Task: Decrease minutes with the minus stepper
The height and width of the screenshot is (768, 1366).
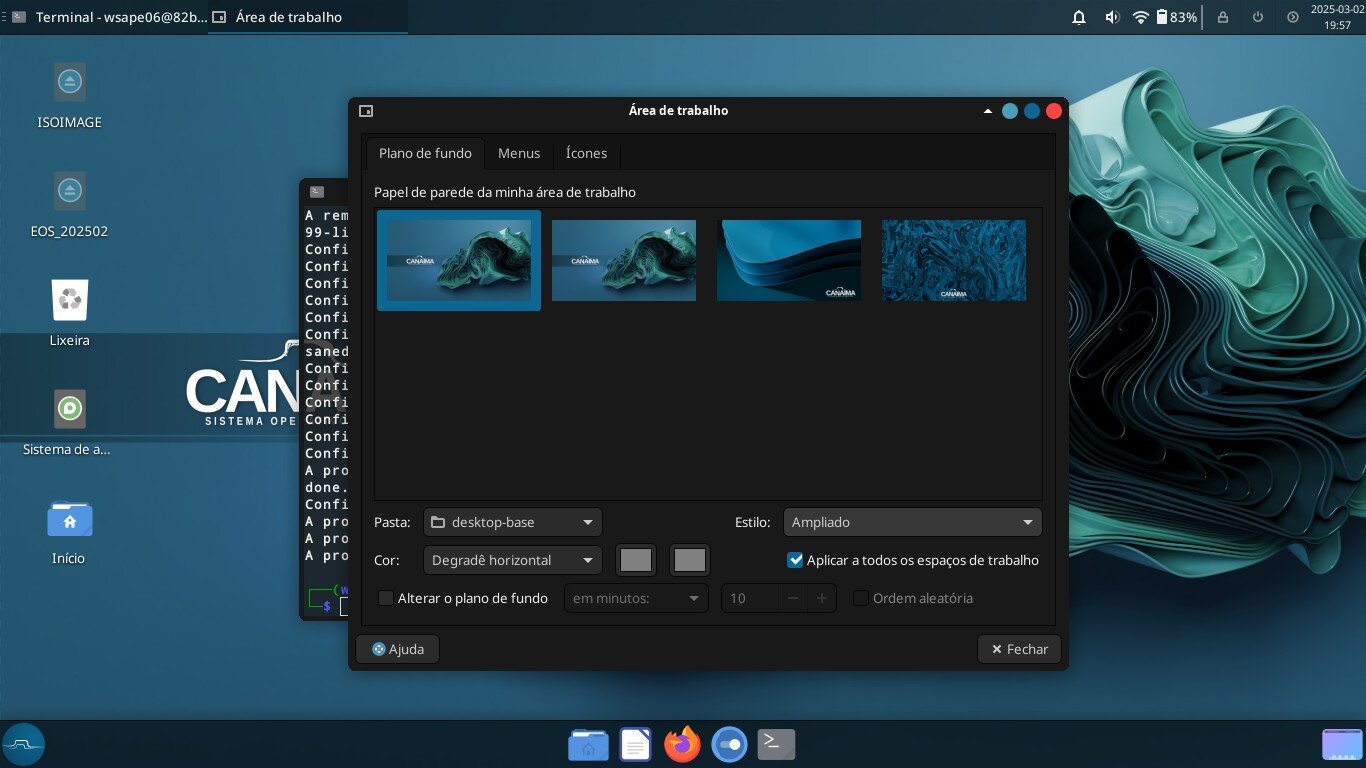Action: point(792,598)
